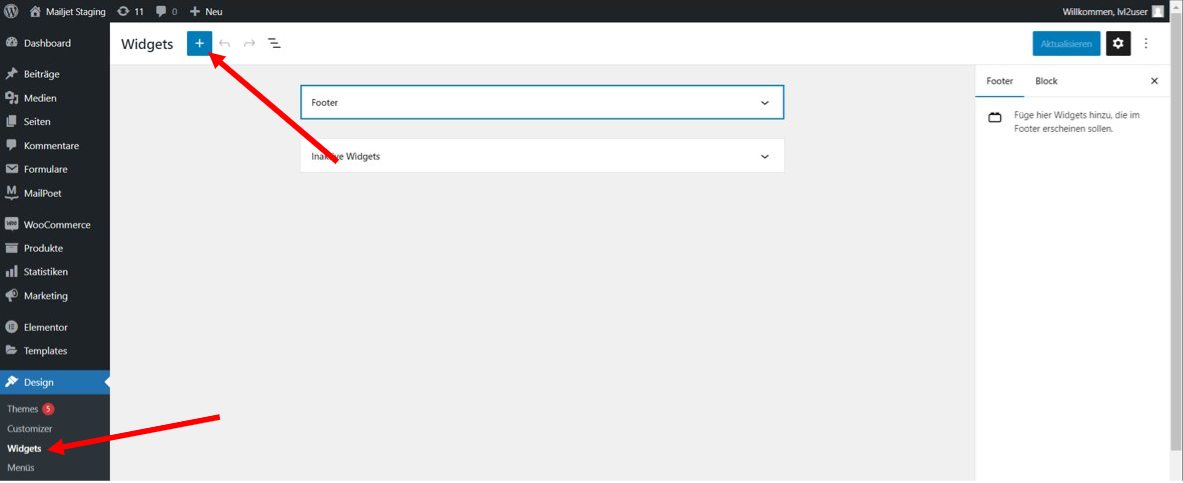Expand the Footer widget area chevron

pos(764,103)
